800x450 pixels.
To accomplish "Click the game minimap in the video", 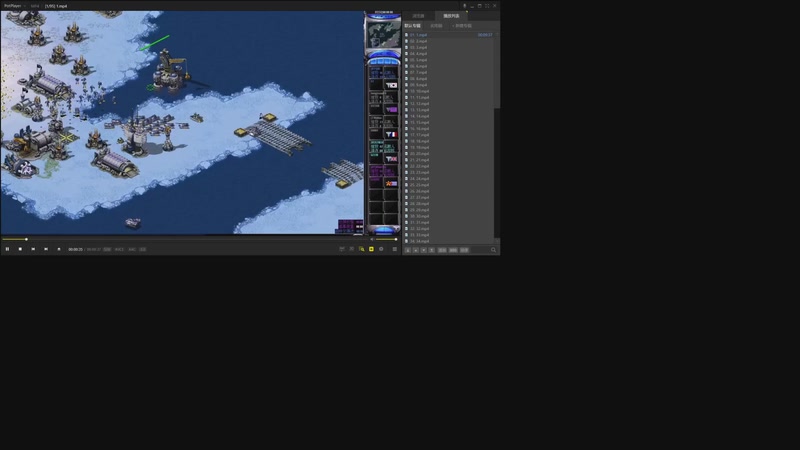I will pos(384,35).
